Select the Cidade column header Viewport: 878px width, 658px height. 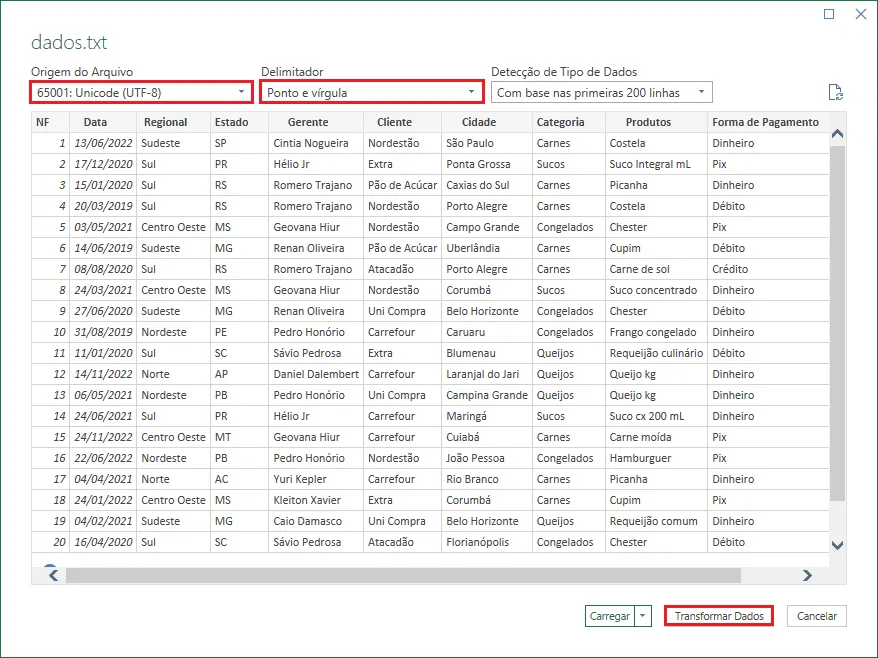click(x=487, y=122)
